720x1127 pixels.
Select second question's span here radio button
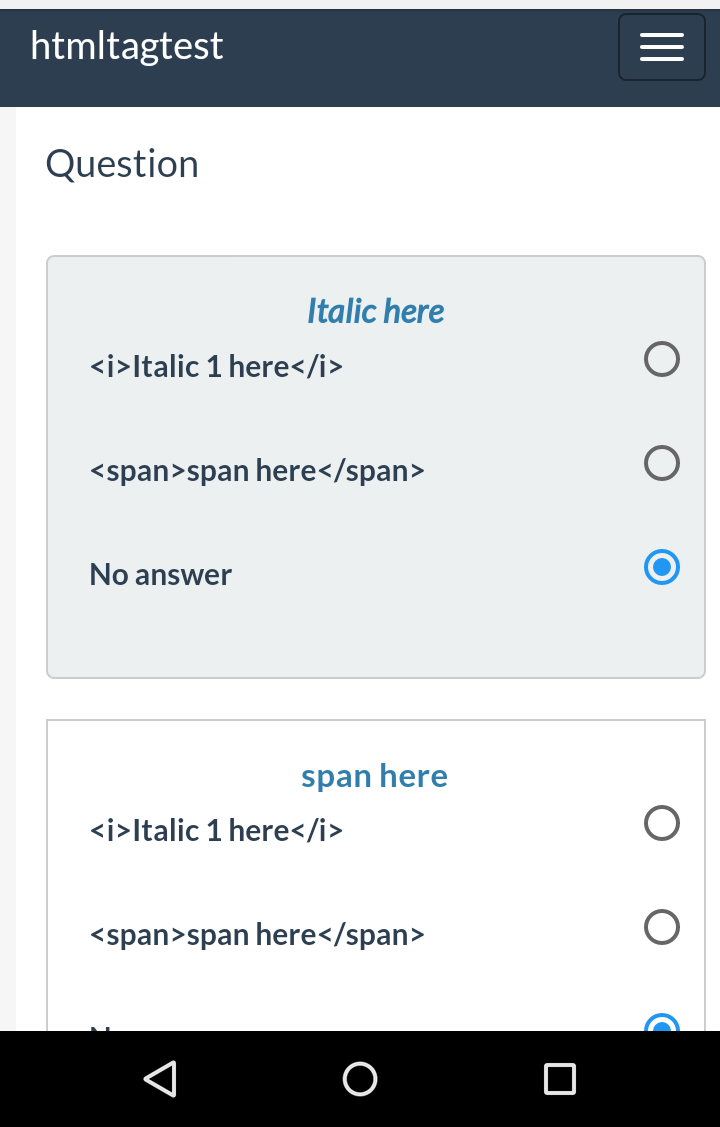pos(662,927)
